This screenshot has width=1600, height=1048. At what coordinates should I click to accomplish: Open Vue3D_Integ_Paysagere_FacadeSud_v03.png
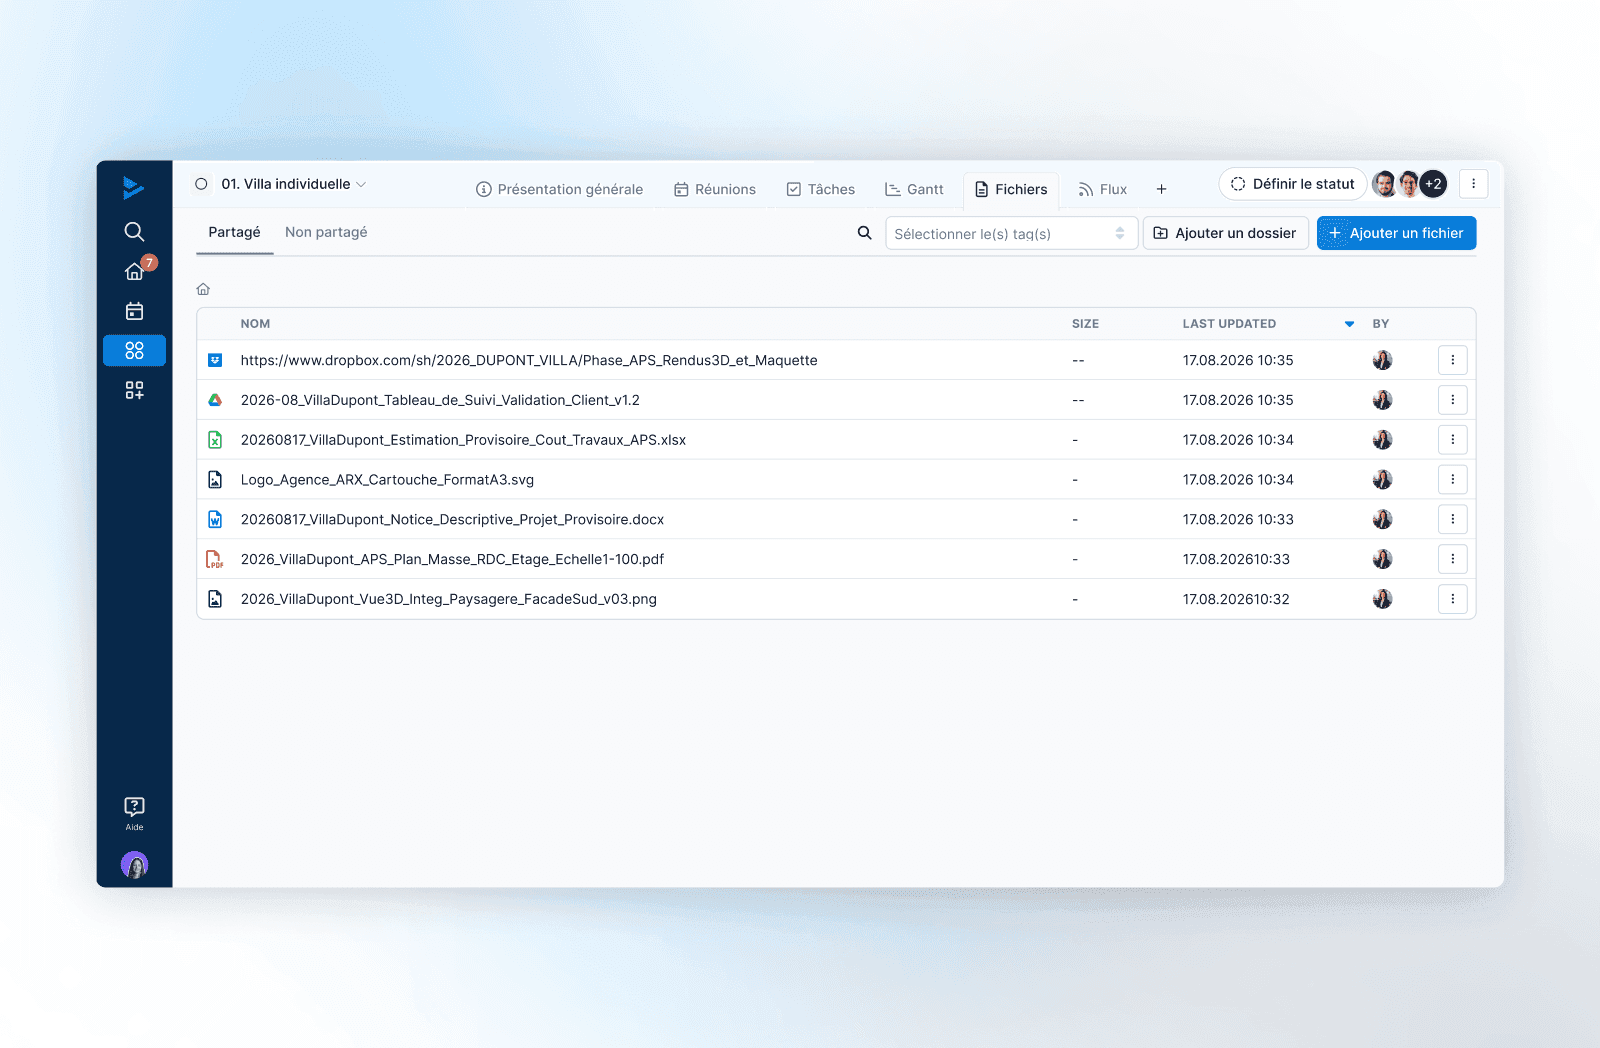tap(449, 599)
